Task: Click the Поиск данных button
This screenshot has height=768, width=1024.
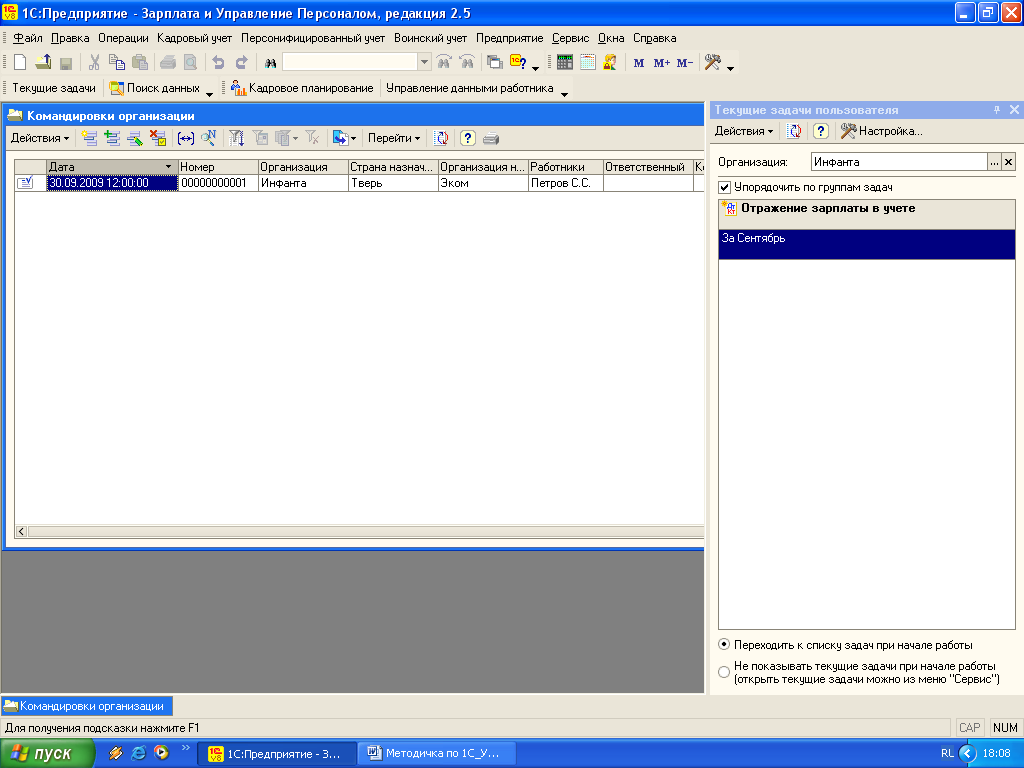Action: click(x=155, y=88)
